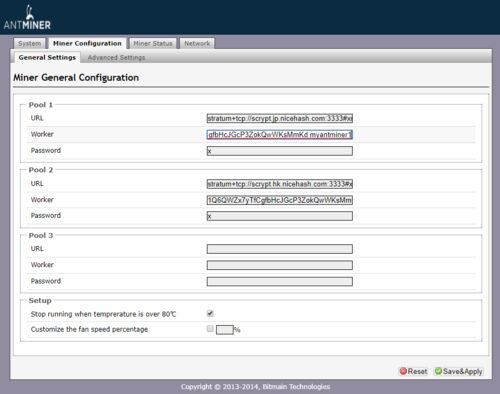The width and height of the screenshot is (500, 394).
Task: Click the Pool 1 Password field
Action: pos(280,151)
